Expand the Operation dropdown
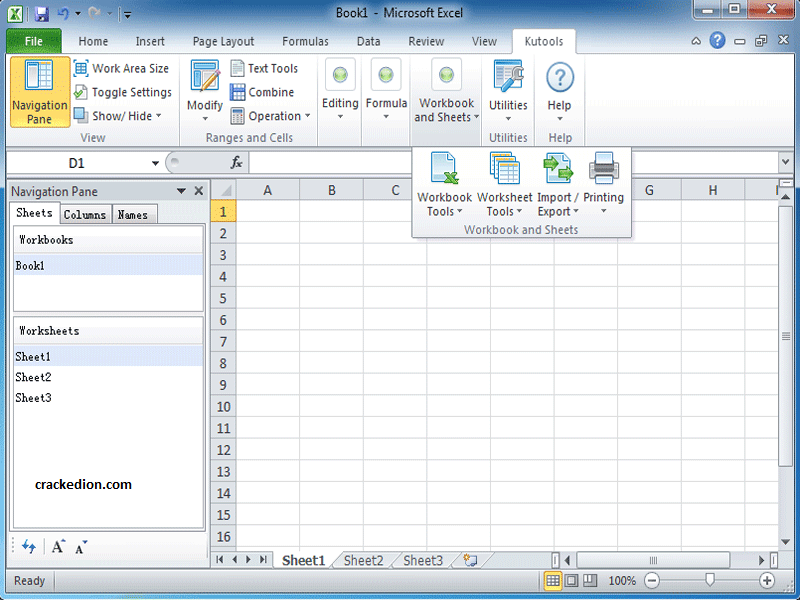Image resolution: width=800 pixels, height=600 pixels. click(x=270, y=116)
